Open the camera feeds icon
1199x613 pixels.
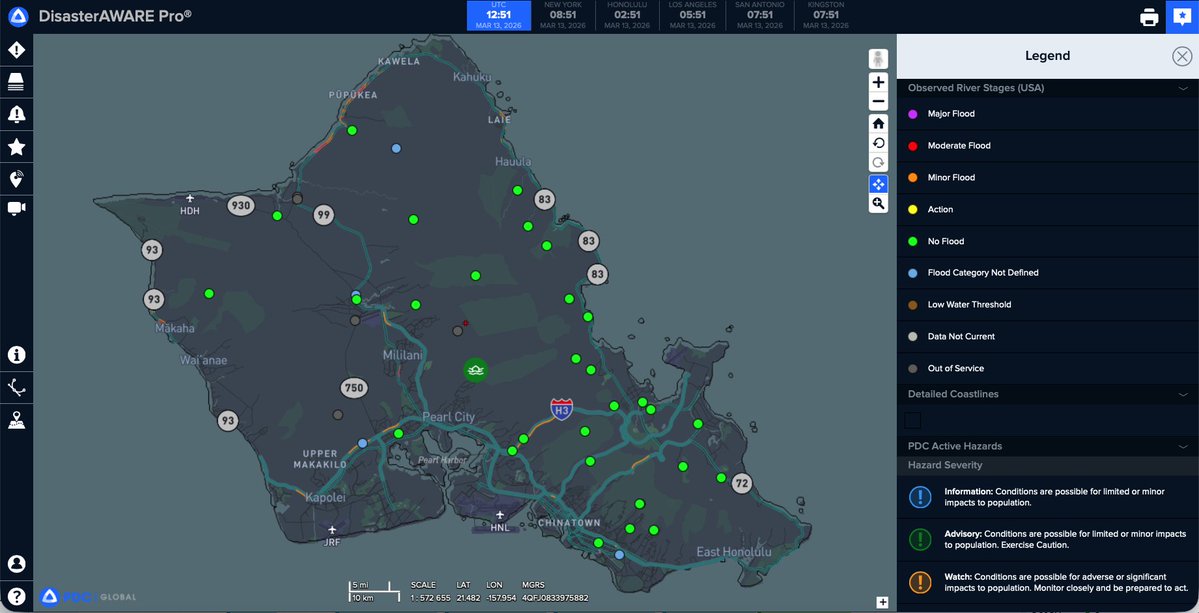tap(17, 208)
